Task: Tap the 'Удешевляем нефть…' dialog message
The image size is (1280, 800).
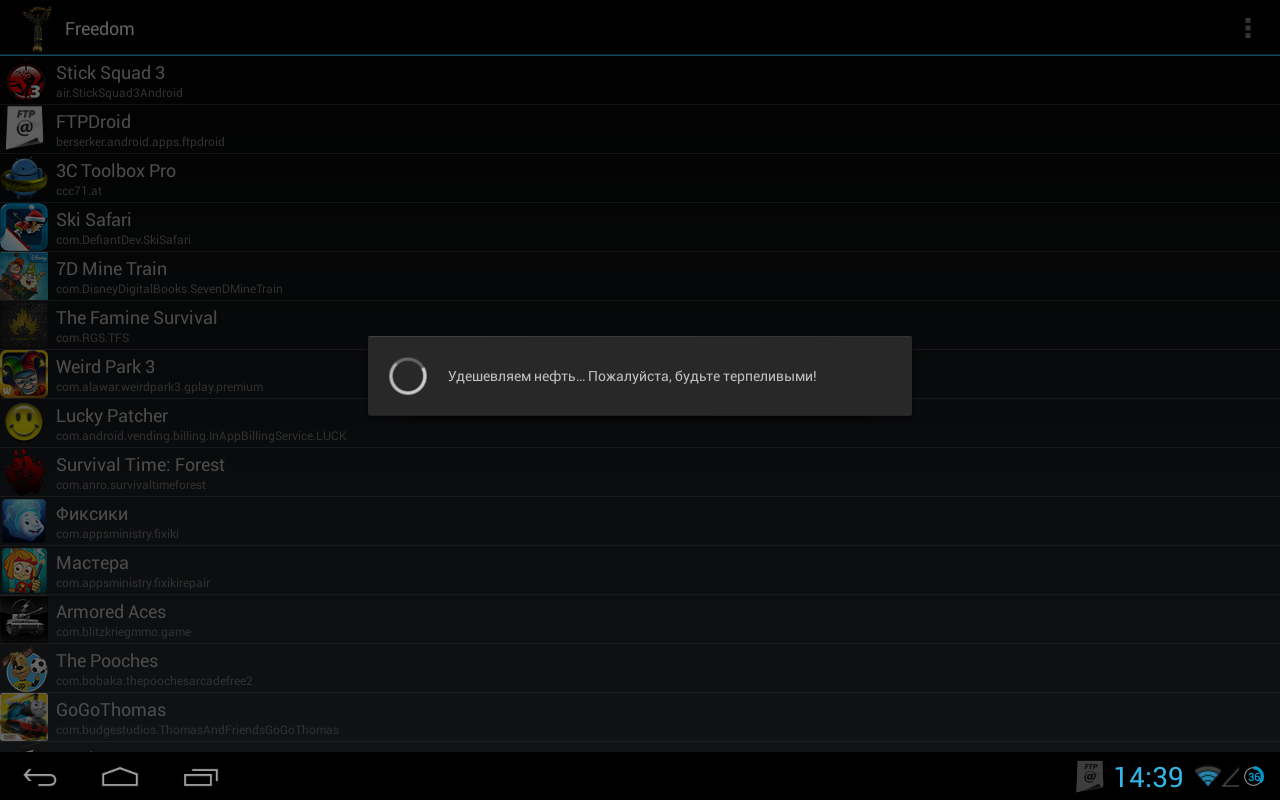Action: [632, 376]
